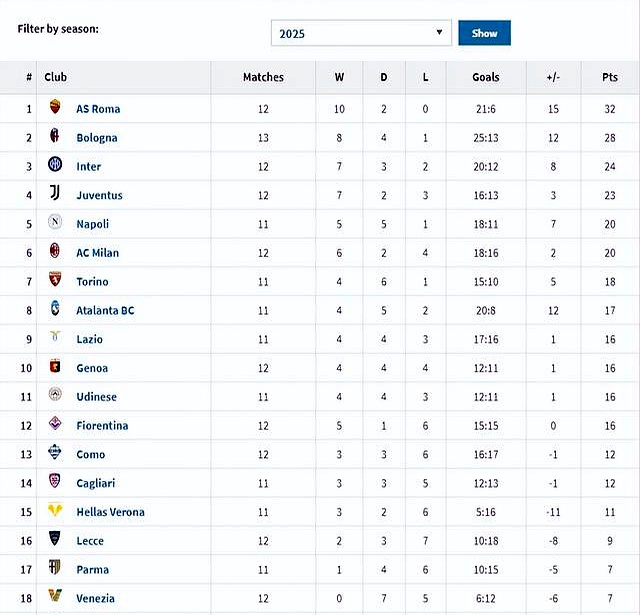This screenshot has height=615, width=640.
Task: Click the Torino club crest icon
Action: tap(55, 281)
